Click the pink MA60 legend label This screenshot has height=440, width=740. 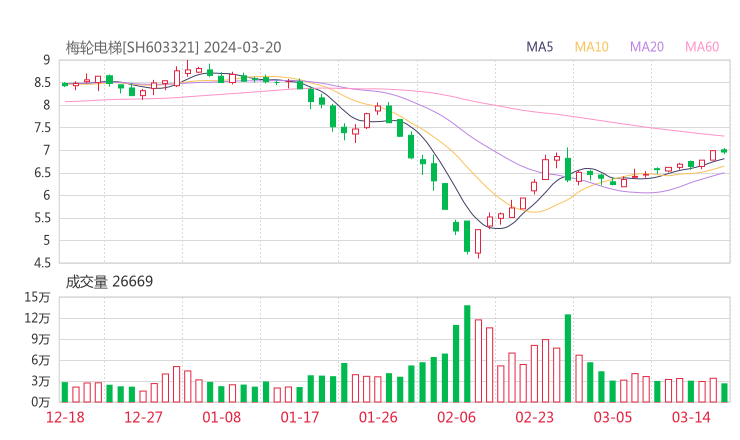pyautogui.click(x=702, y=47)
